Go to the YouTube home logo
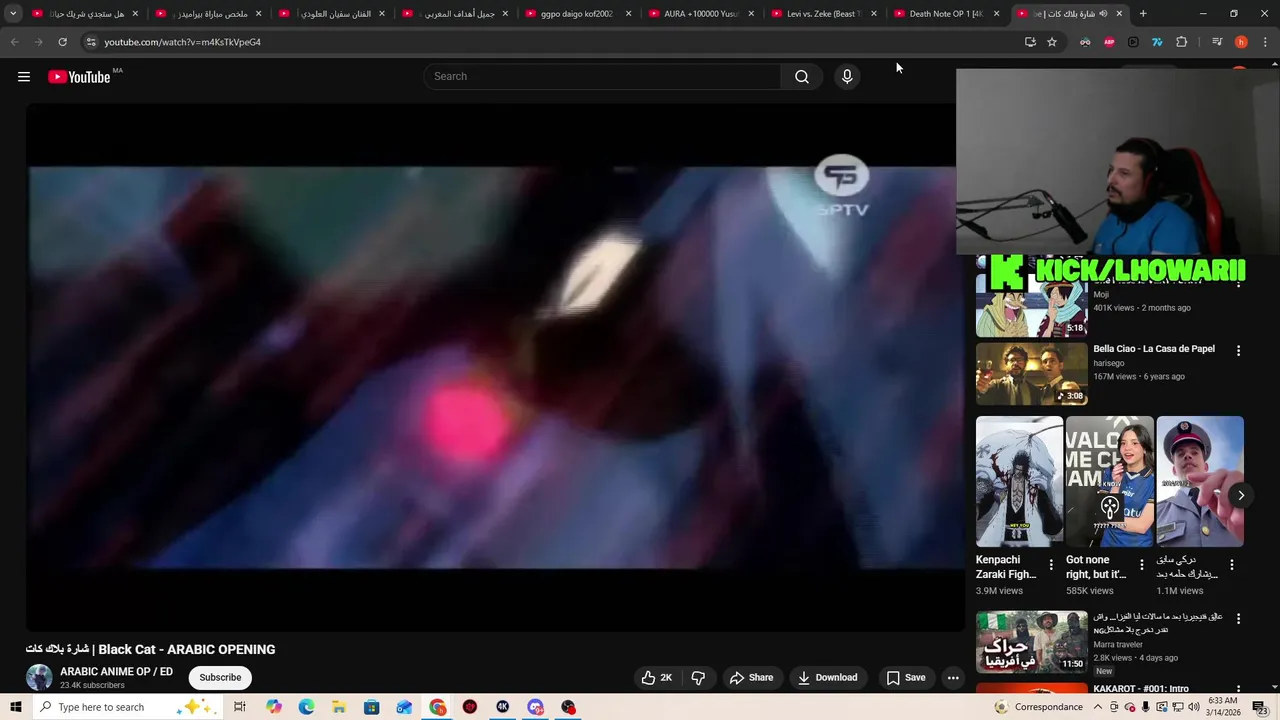The image size is (1280, 720). tap(79, 77)
